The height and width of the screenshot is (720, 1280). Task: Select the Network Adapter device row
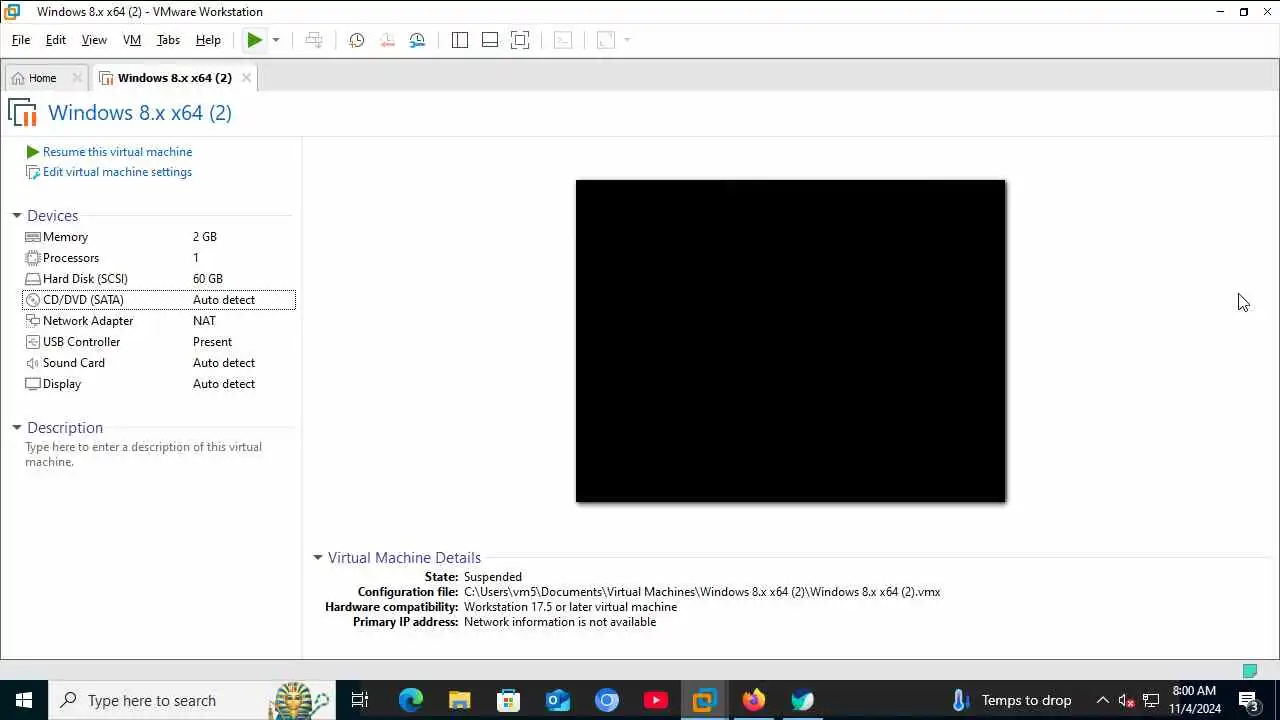point(159,321)
